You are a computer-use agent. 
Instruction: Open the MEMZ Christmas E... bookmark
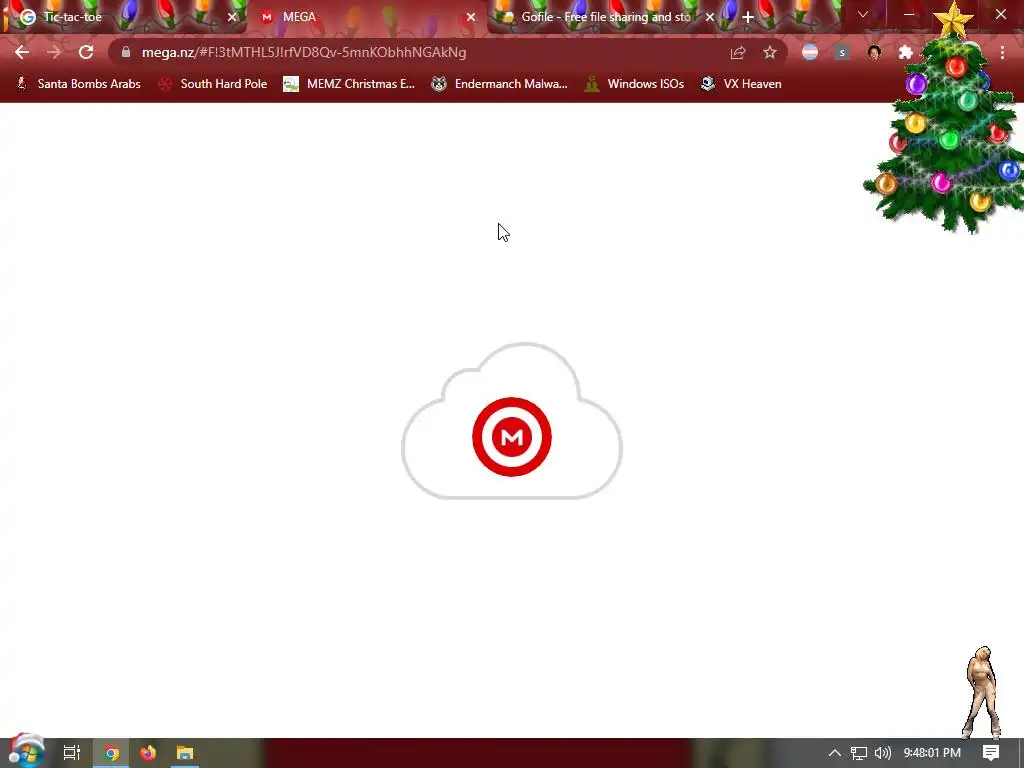click(349, 84)
